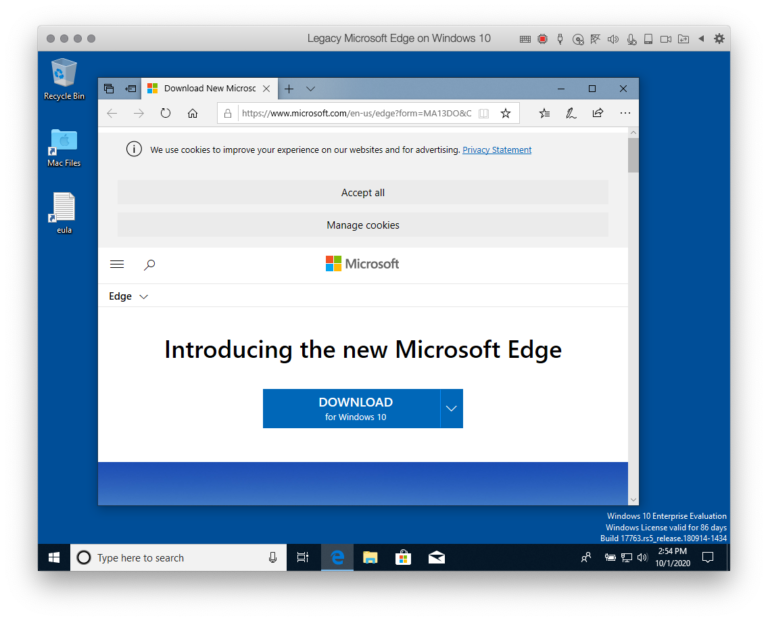
Task: Click the VM sound speaker icon
Action: pyautogui.click(x=613, y=39)
